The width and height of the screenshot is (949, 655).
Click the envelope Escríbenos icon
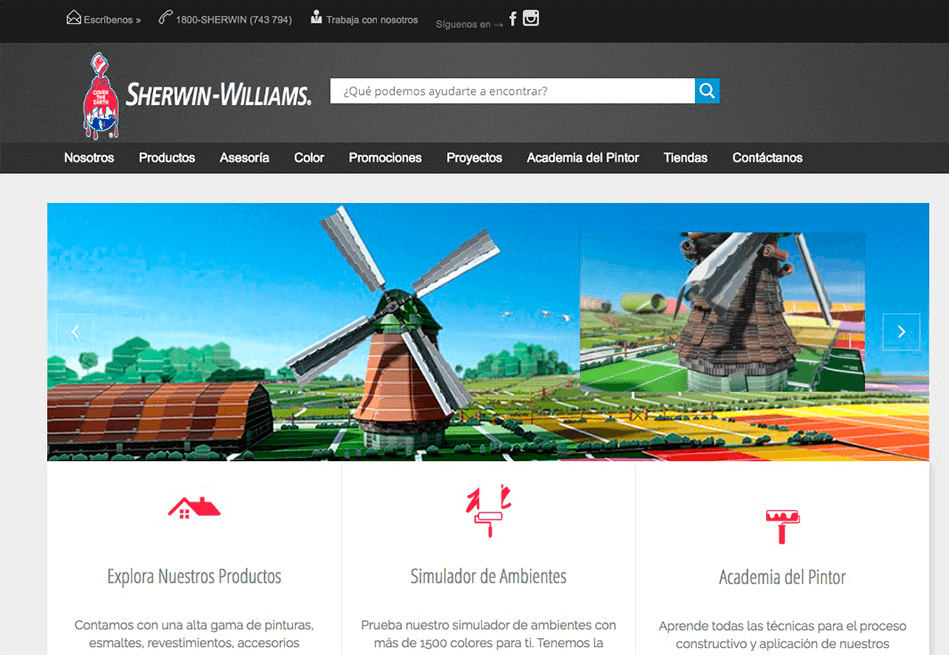[74, 18]
